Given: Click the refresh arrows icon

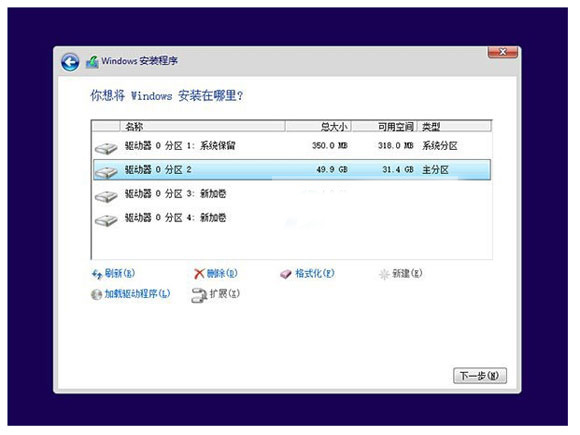Looking at the screenshot, I should pyautogui.click(x=97, y=274).
